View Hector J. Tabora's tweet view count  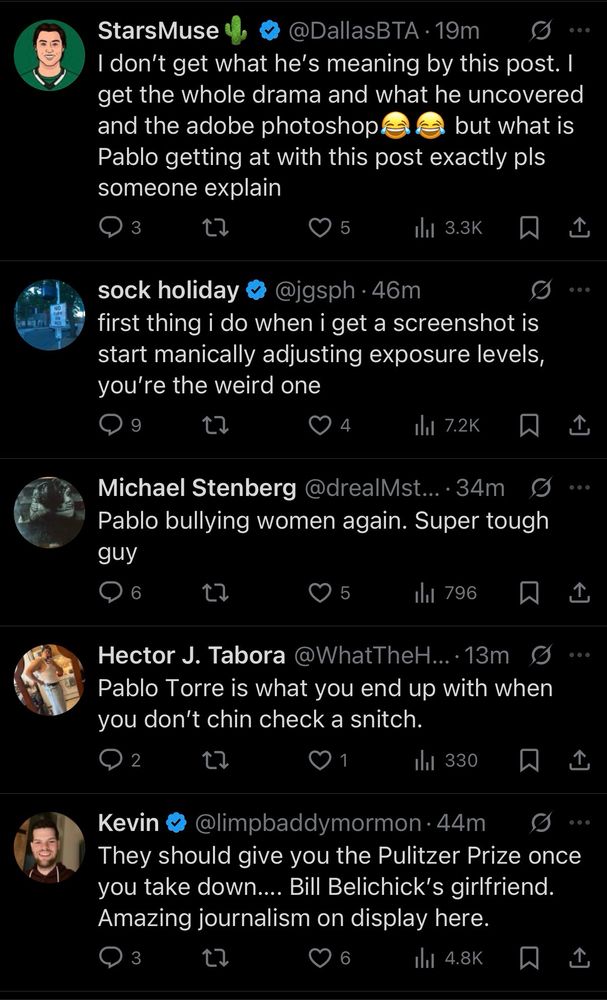pos(448,760)
